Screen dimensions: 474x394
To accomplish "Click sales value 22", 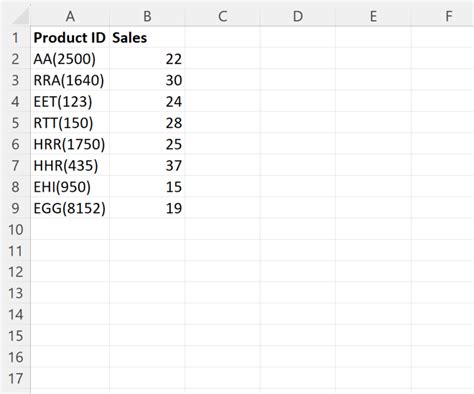I will [x=147, y=59].
